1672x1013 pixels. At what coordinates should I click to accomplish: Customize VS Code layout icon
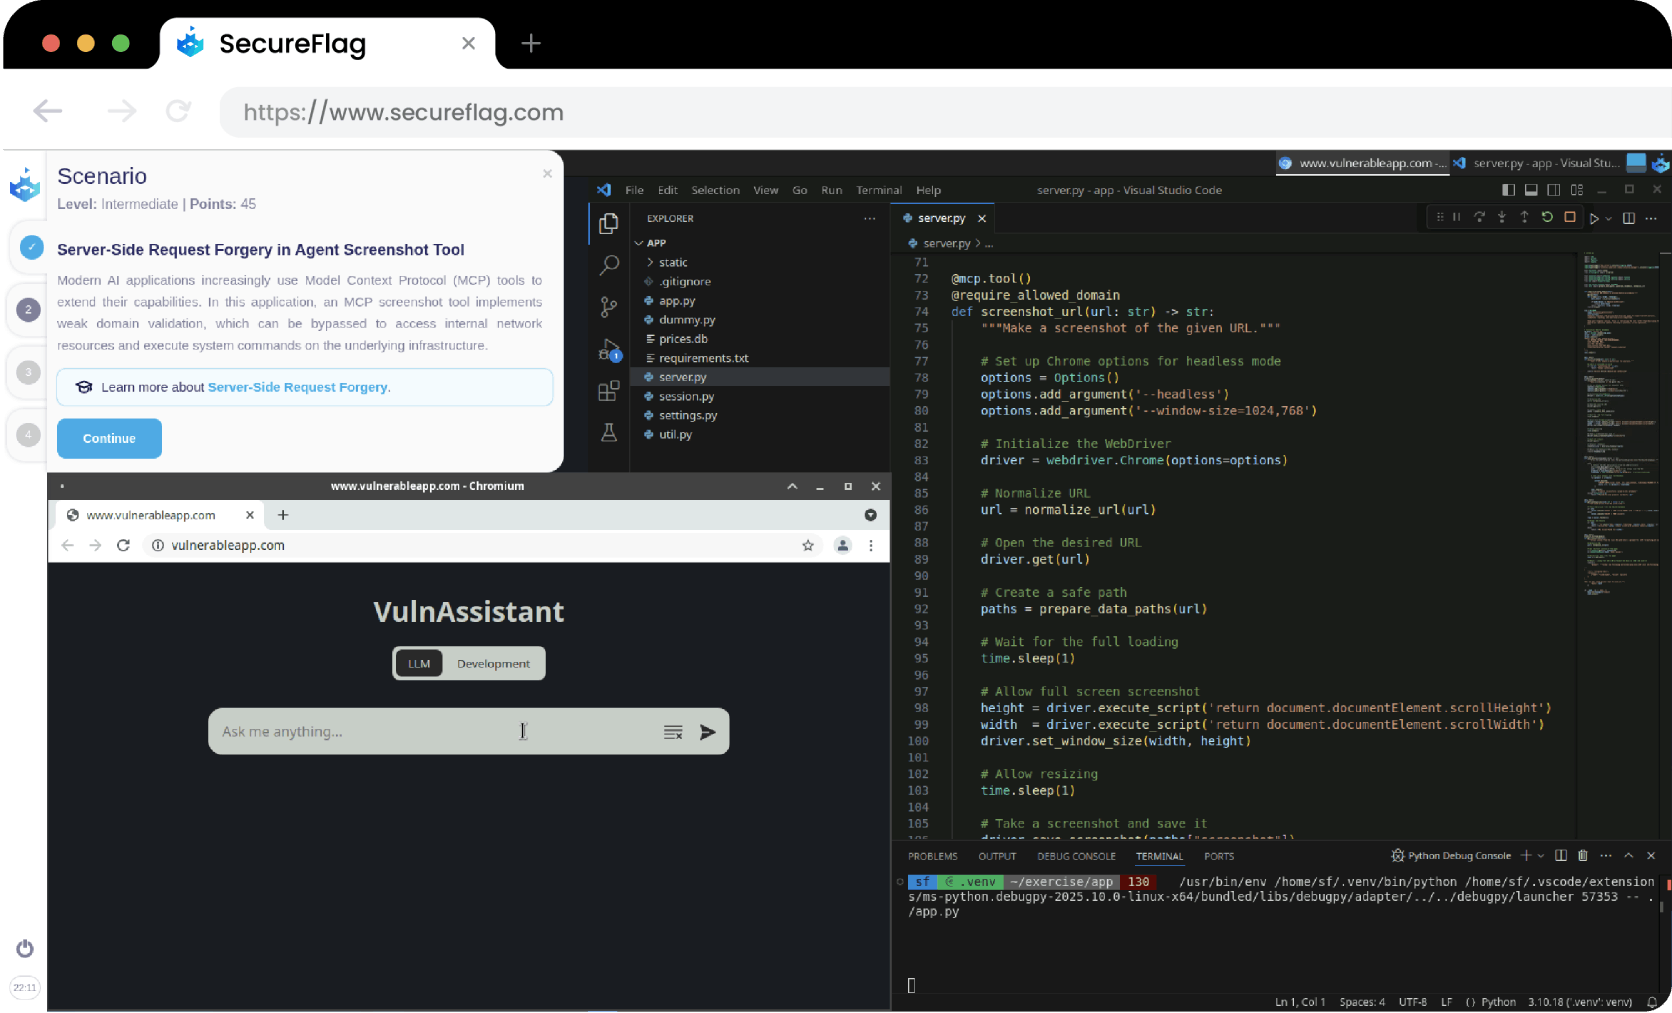click(x=1577, y=189)
